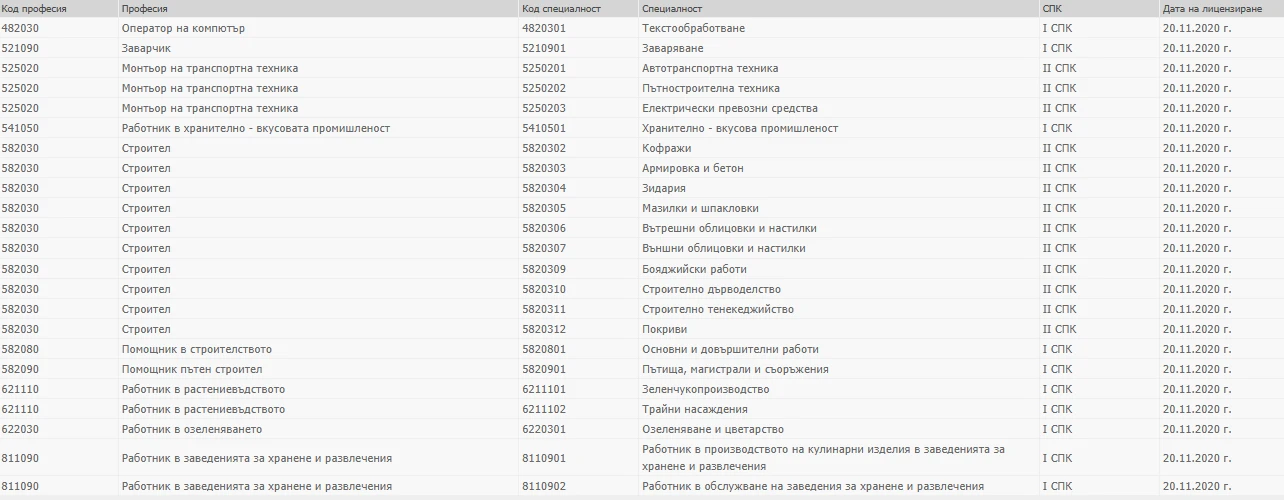
Task: Click Работник в хранително - вкусовата промишленост
Action: pos(255,128)
